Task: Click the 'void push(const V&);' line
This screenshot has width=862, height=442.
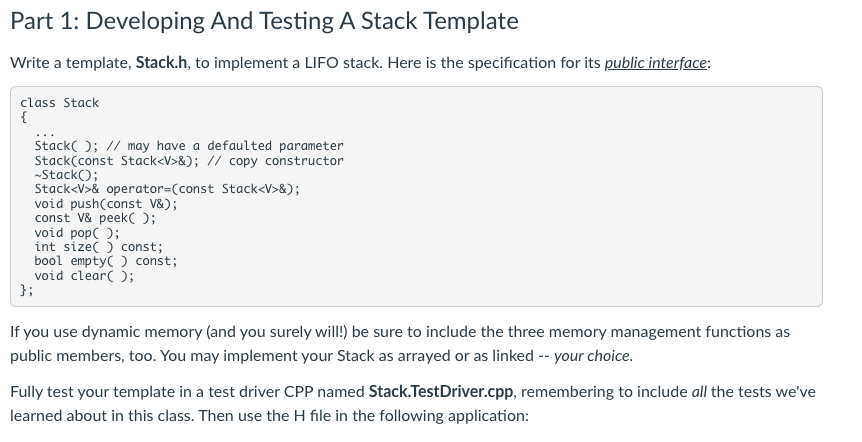Action: pos(106,204)
